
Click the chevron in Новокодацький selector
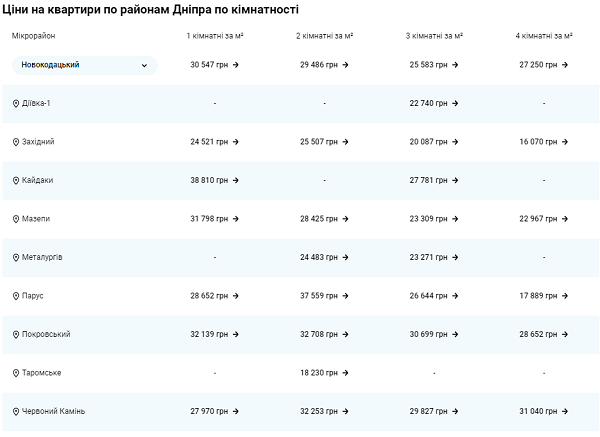(x=144, y=65)
